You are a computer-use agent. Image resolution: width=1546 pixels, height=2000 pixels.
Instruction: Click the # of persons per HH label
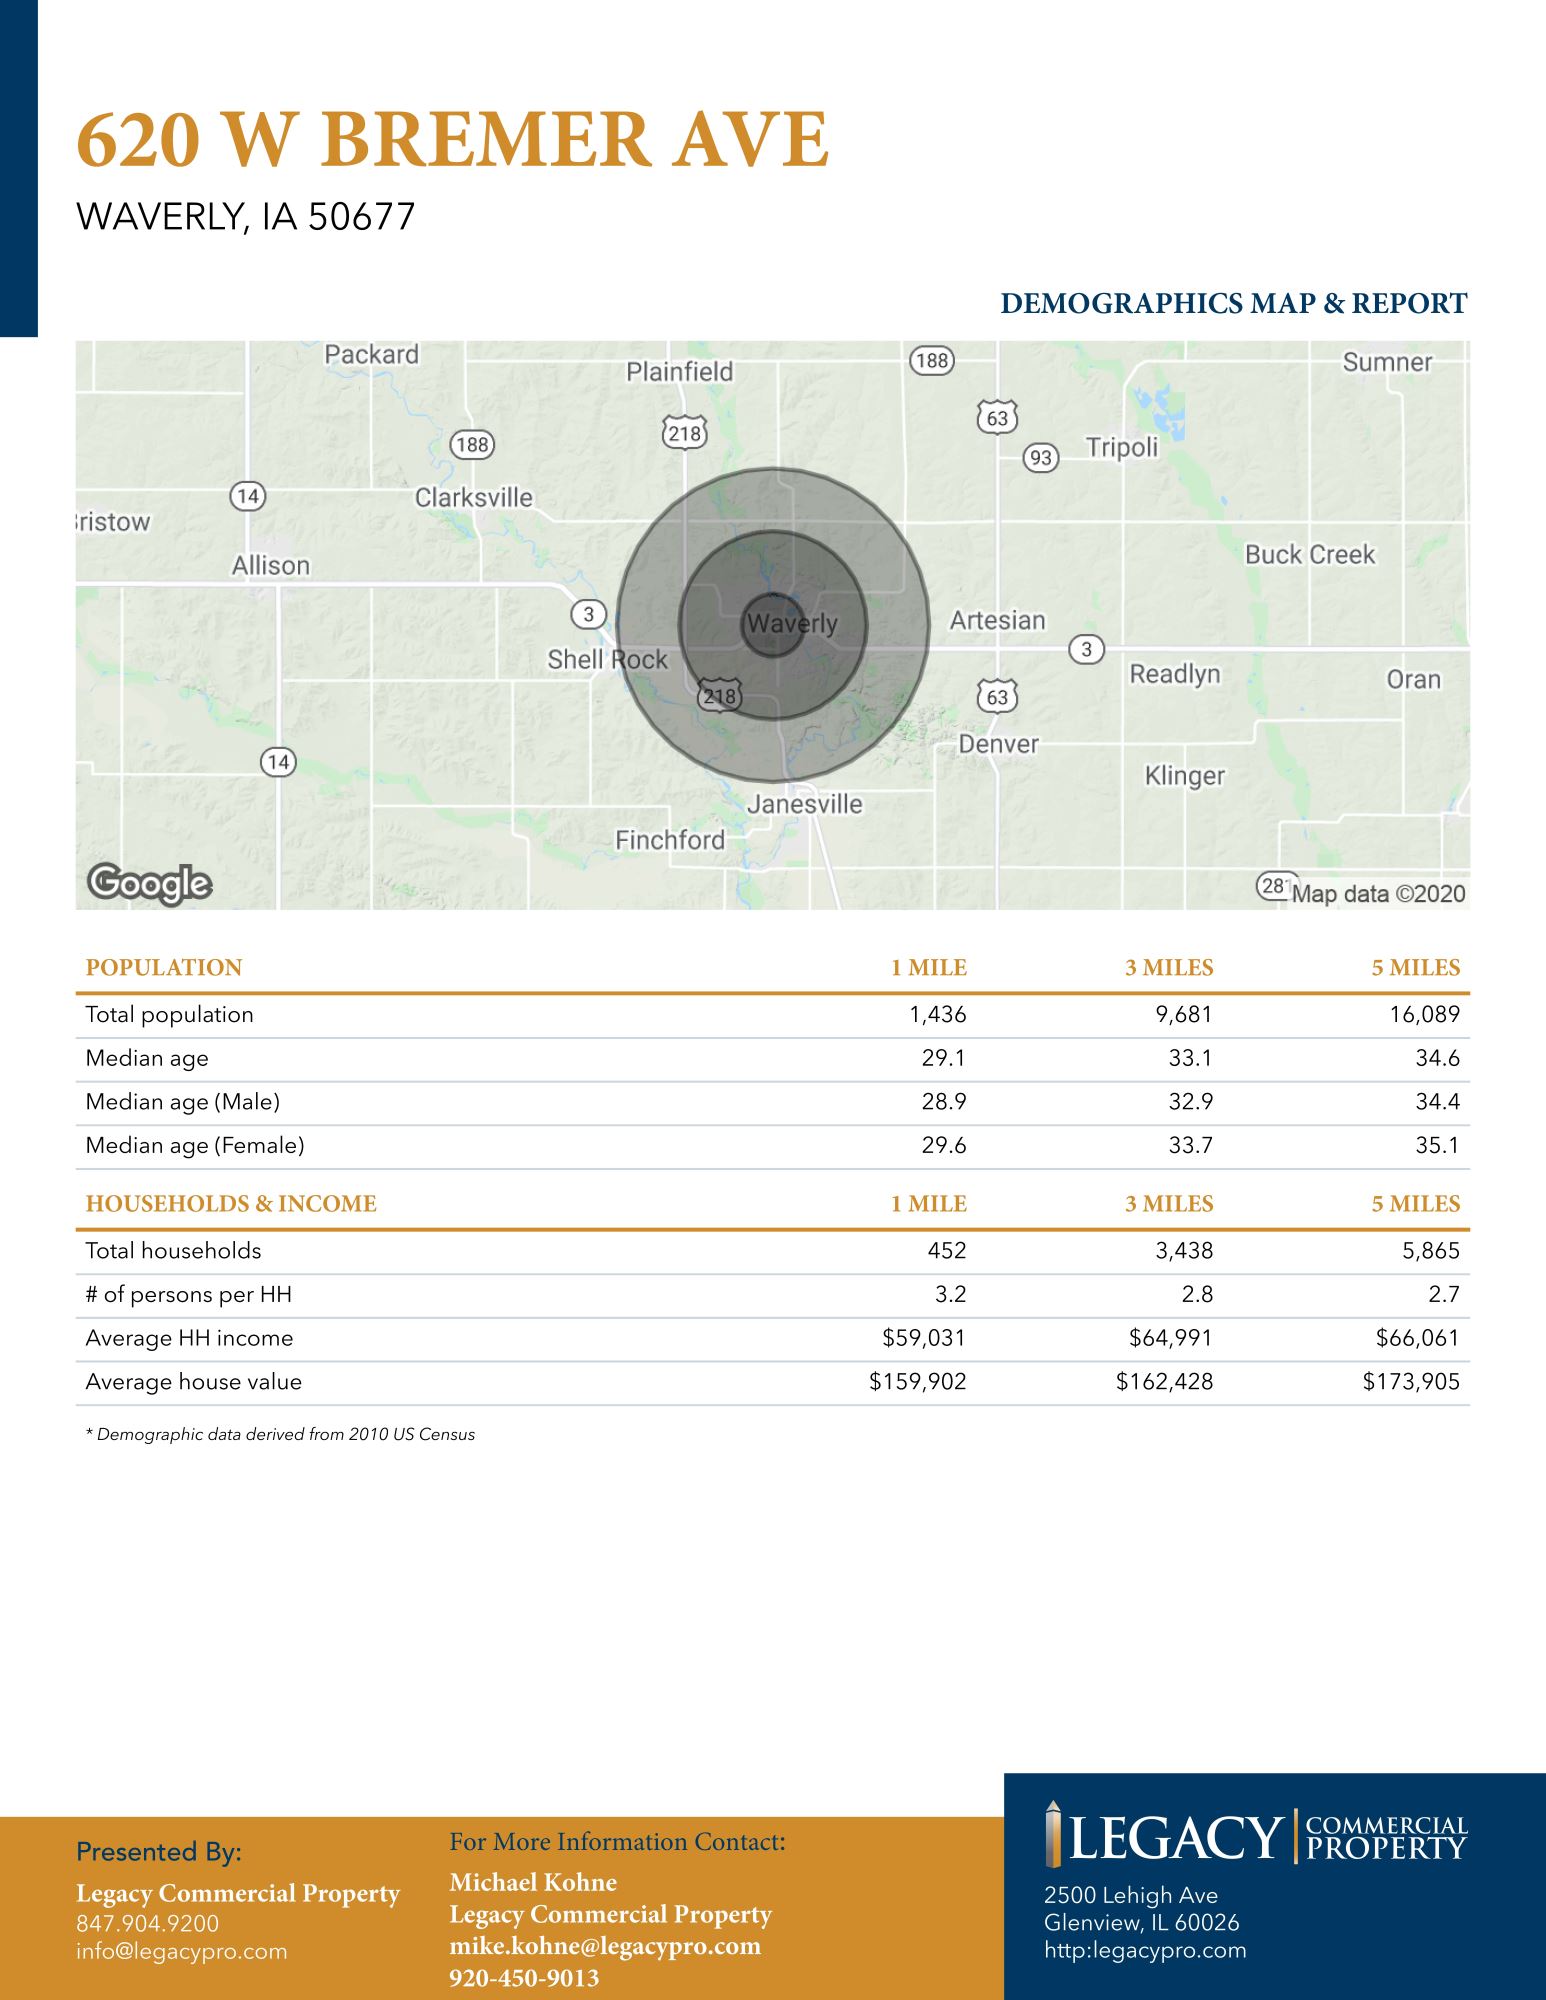188,1295
